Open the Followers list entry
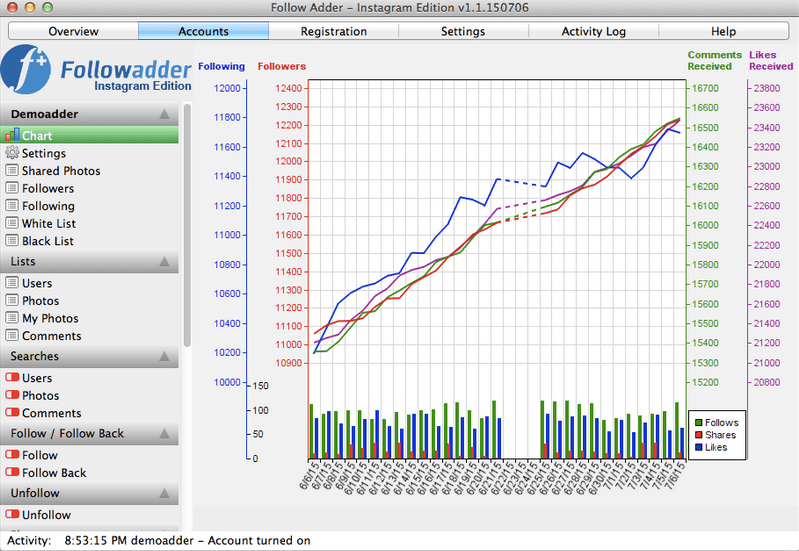Viewport: 799px width, 551px height. pos(89,188)
